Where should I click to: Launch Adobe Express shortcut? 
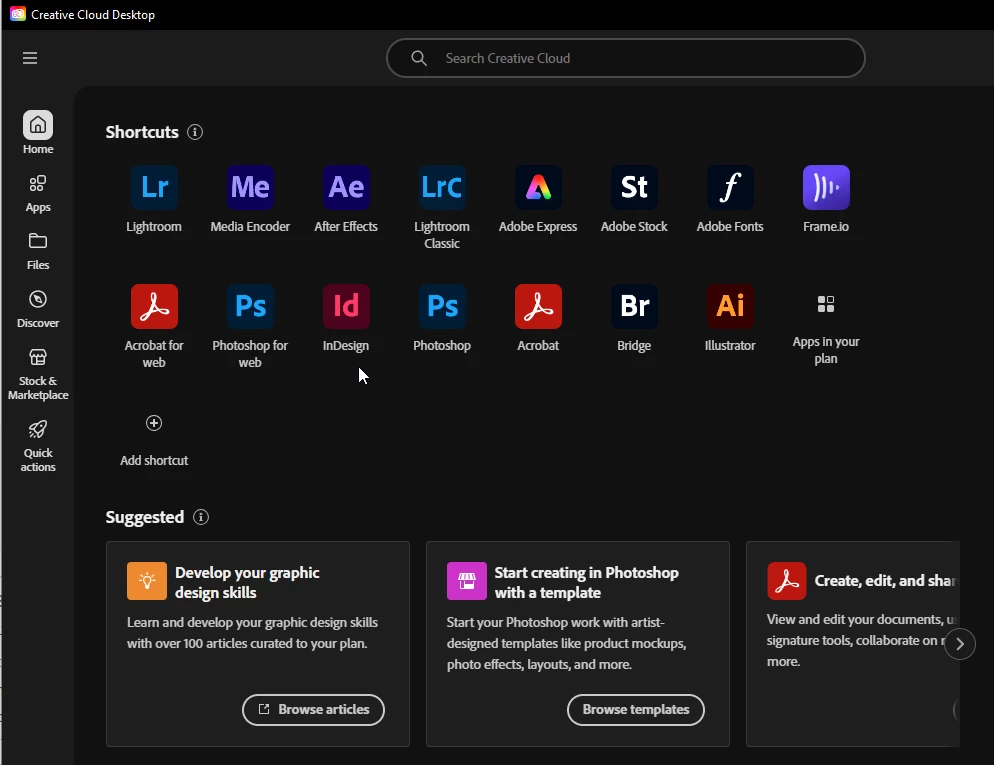pos(538,188)
